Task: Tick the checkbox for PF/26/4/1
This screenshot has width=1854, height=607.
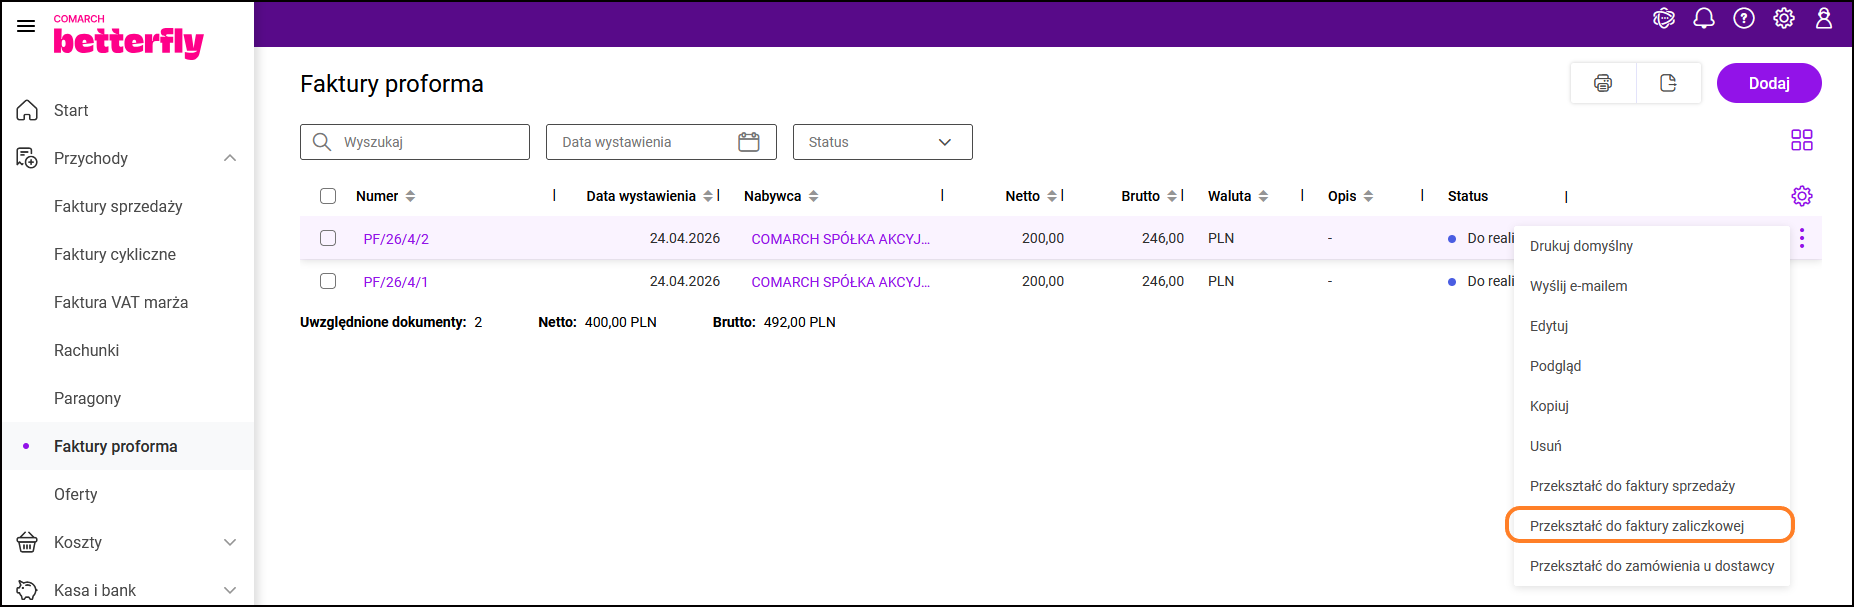Action: pos(328,281)
